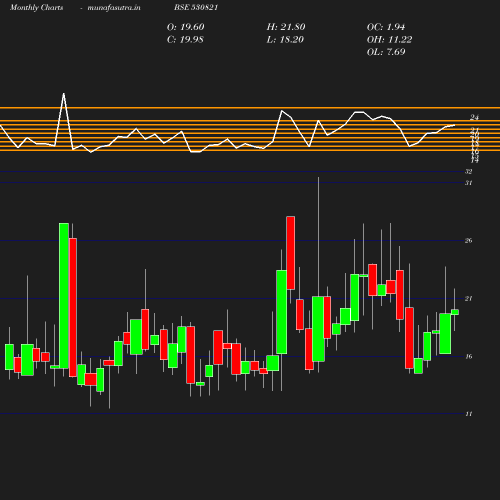
Task: Click the 31 price axis label
Action: (x=469, y=183)
